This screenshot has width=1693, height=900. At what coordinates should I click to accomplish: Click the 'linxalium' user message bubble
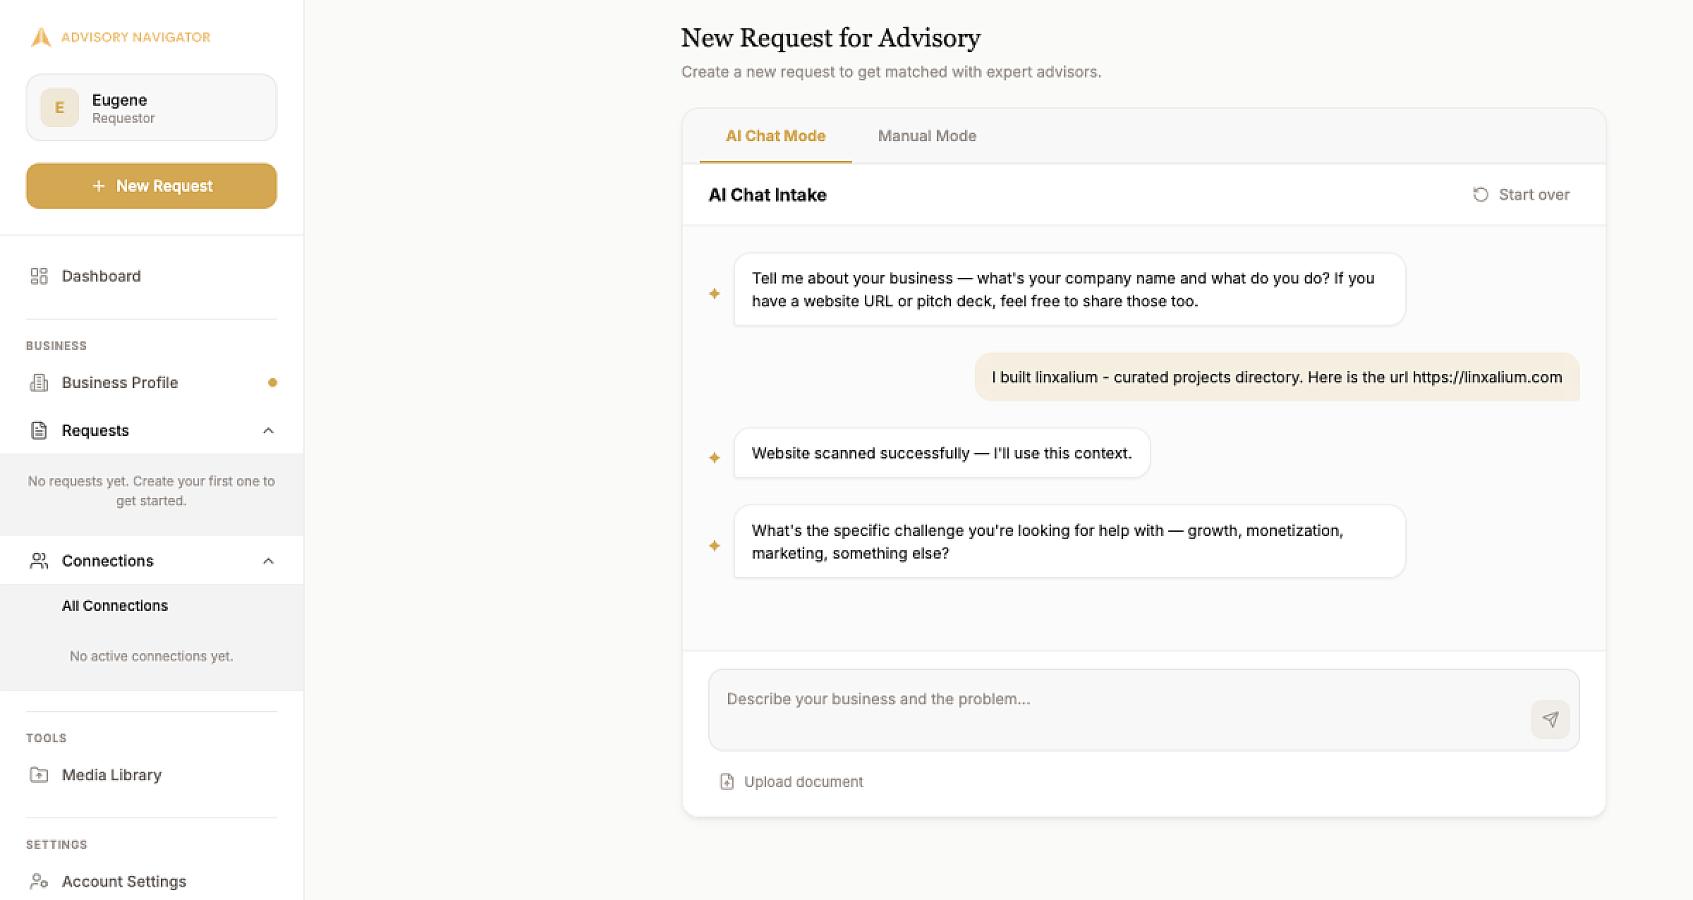pos(1277,377)
